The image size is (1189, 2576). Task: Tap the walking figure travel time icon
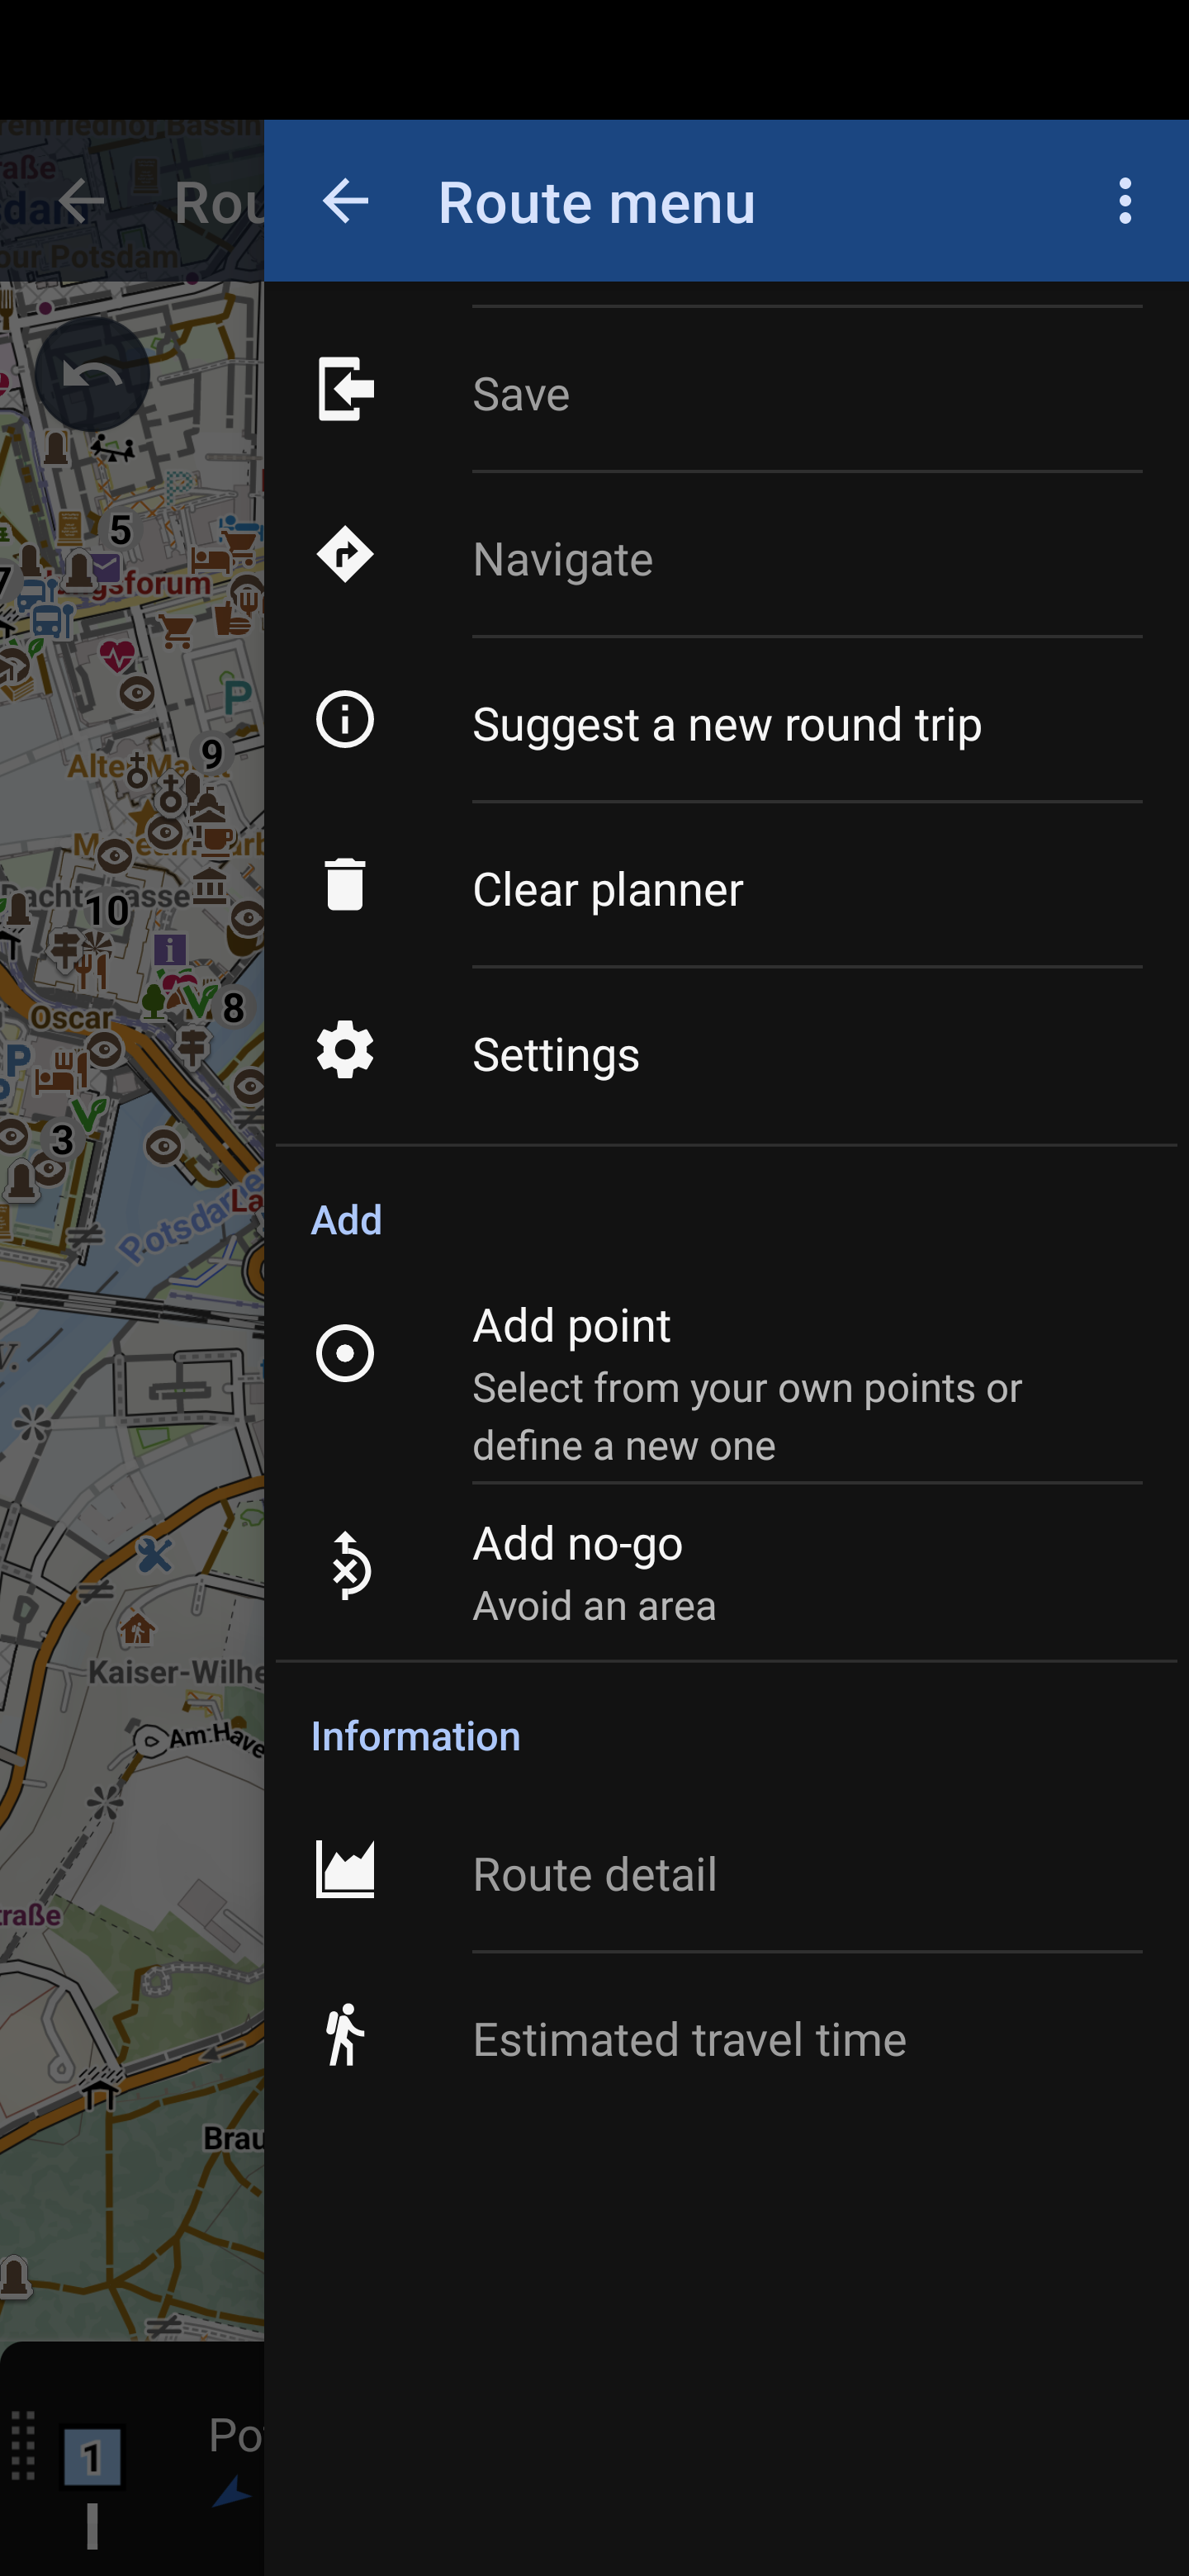point(345,2035)
